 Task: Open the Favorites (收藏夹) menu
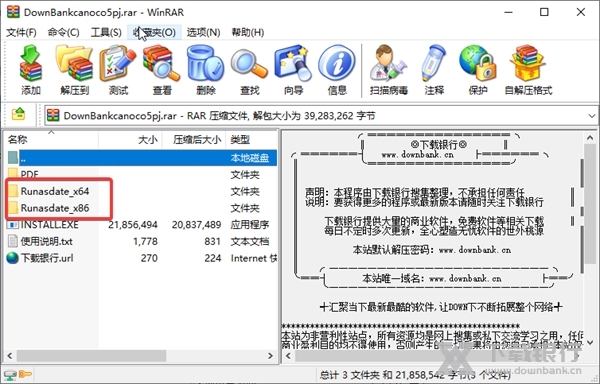tap(154, 33)
